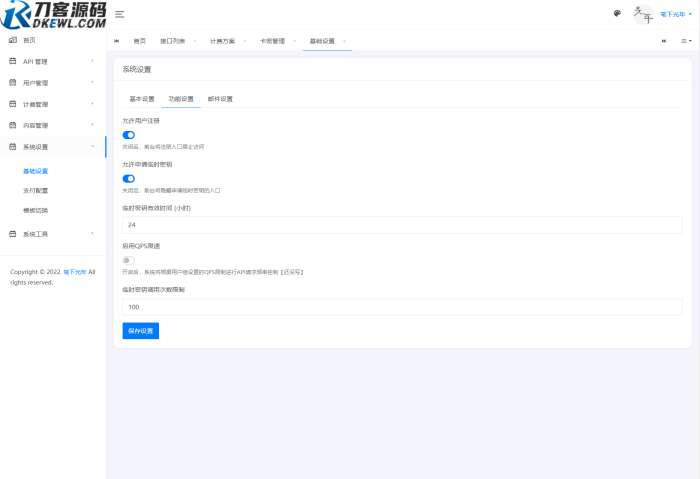700x479 pixels.
Task: Click the 启用QPS限速 label
Action: pos(141,246)
